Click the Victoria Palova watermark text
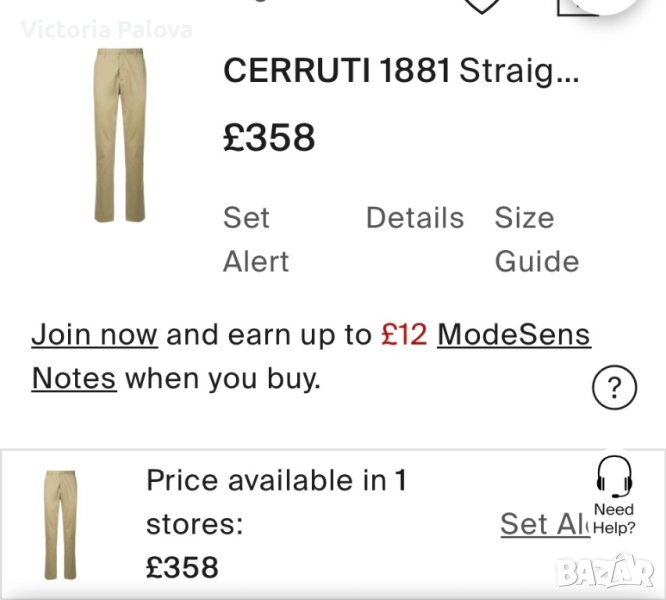 [106, 29]
